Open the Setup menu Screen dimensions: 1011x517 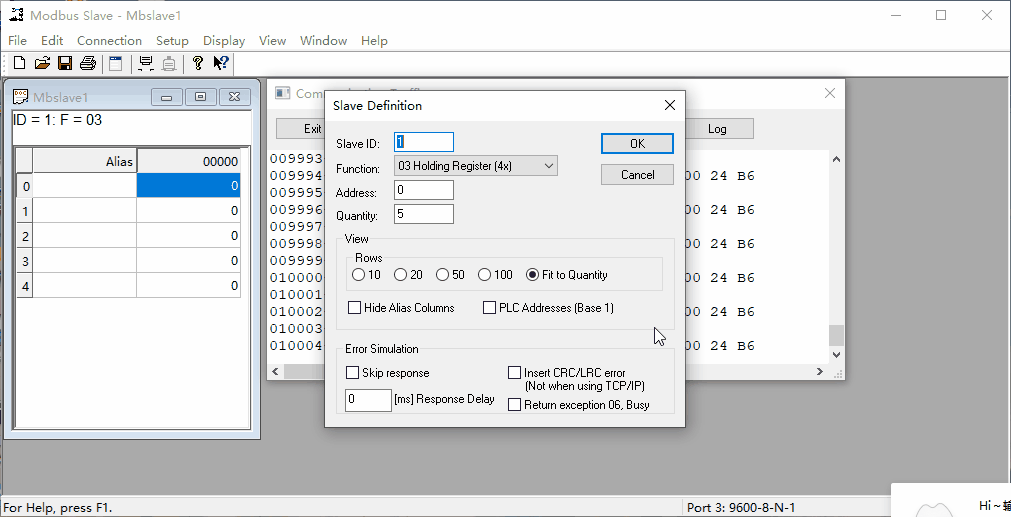[172, 41]
